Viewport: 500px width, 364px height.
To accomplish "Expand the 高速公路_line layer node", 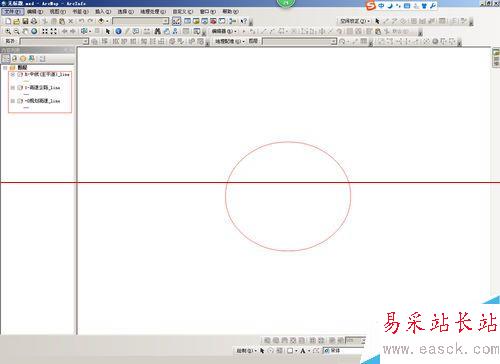I will pyautogui.click(x=13, y=88).
